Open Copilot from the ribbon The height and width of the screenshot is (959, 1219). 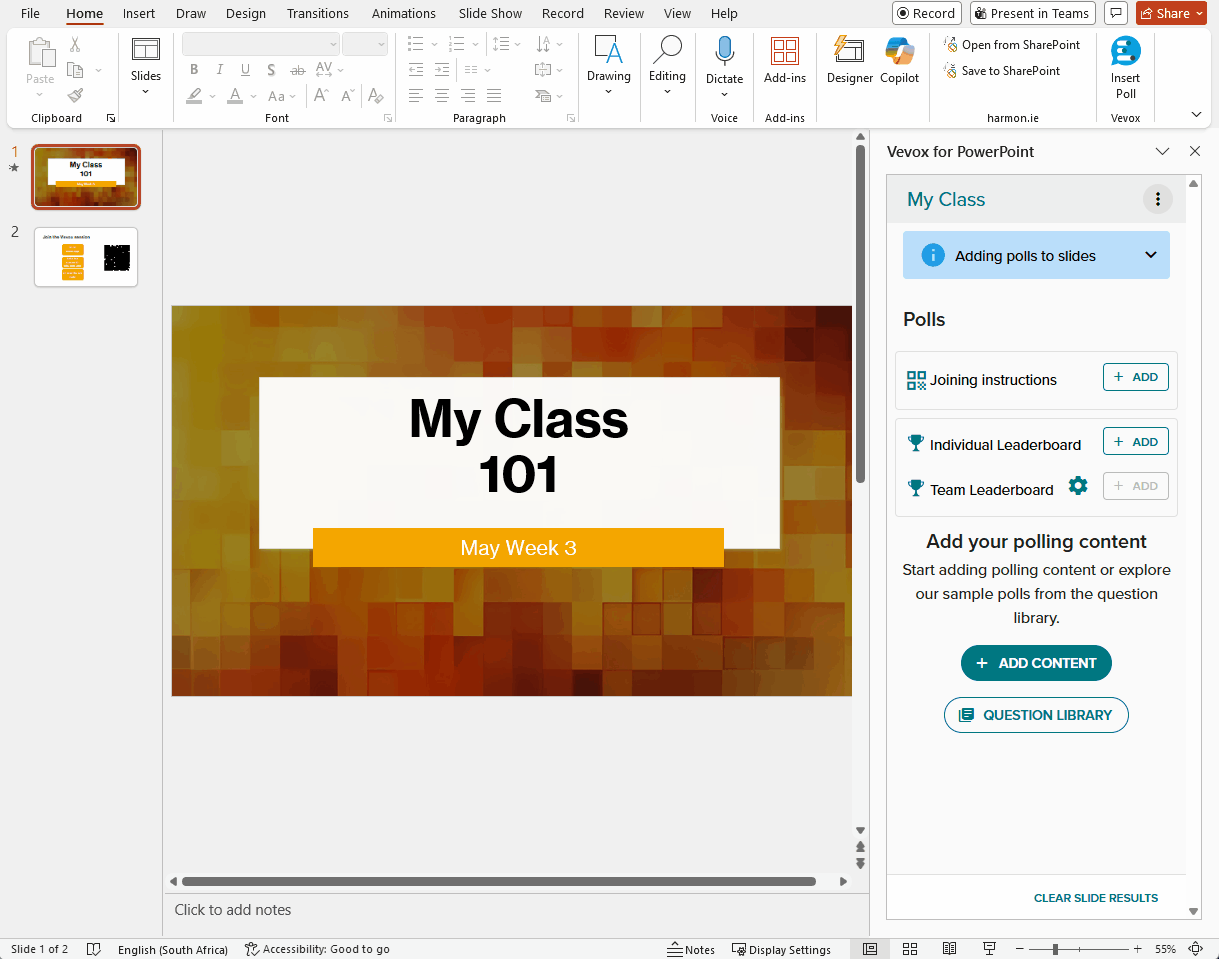(898, 62)
